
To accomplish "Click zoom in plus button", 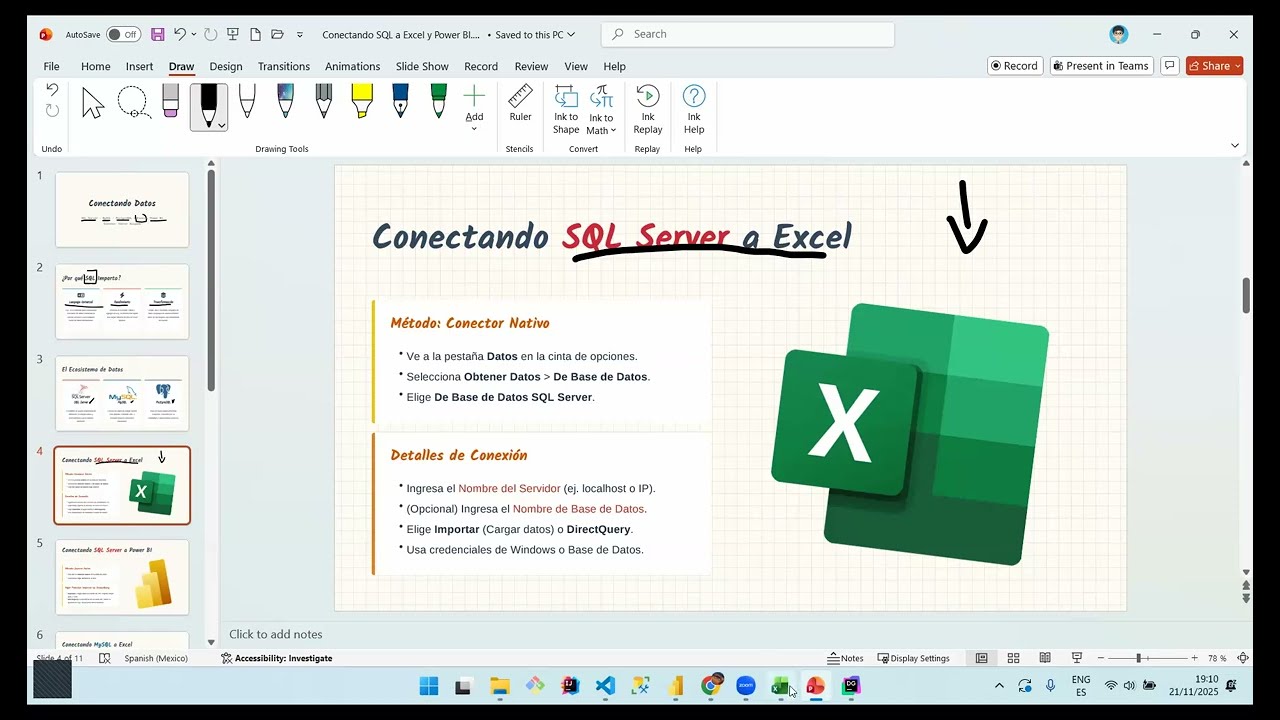I will (1195, 658).
